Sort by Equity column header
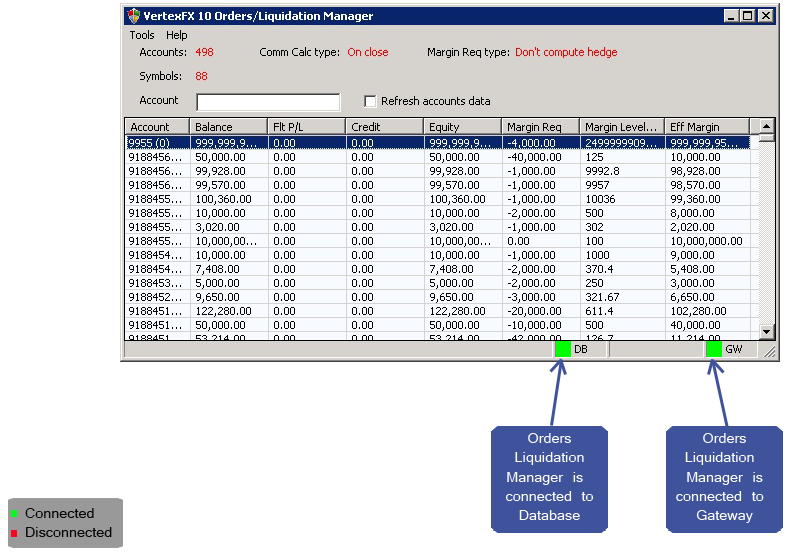Image resolution: width=788 pixels, height=552 pixels. [462, 127]
